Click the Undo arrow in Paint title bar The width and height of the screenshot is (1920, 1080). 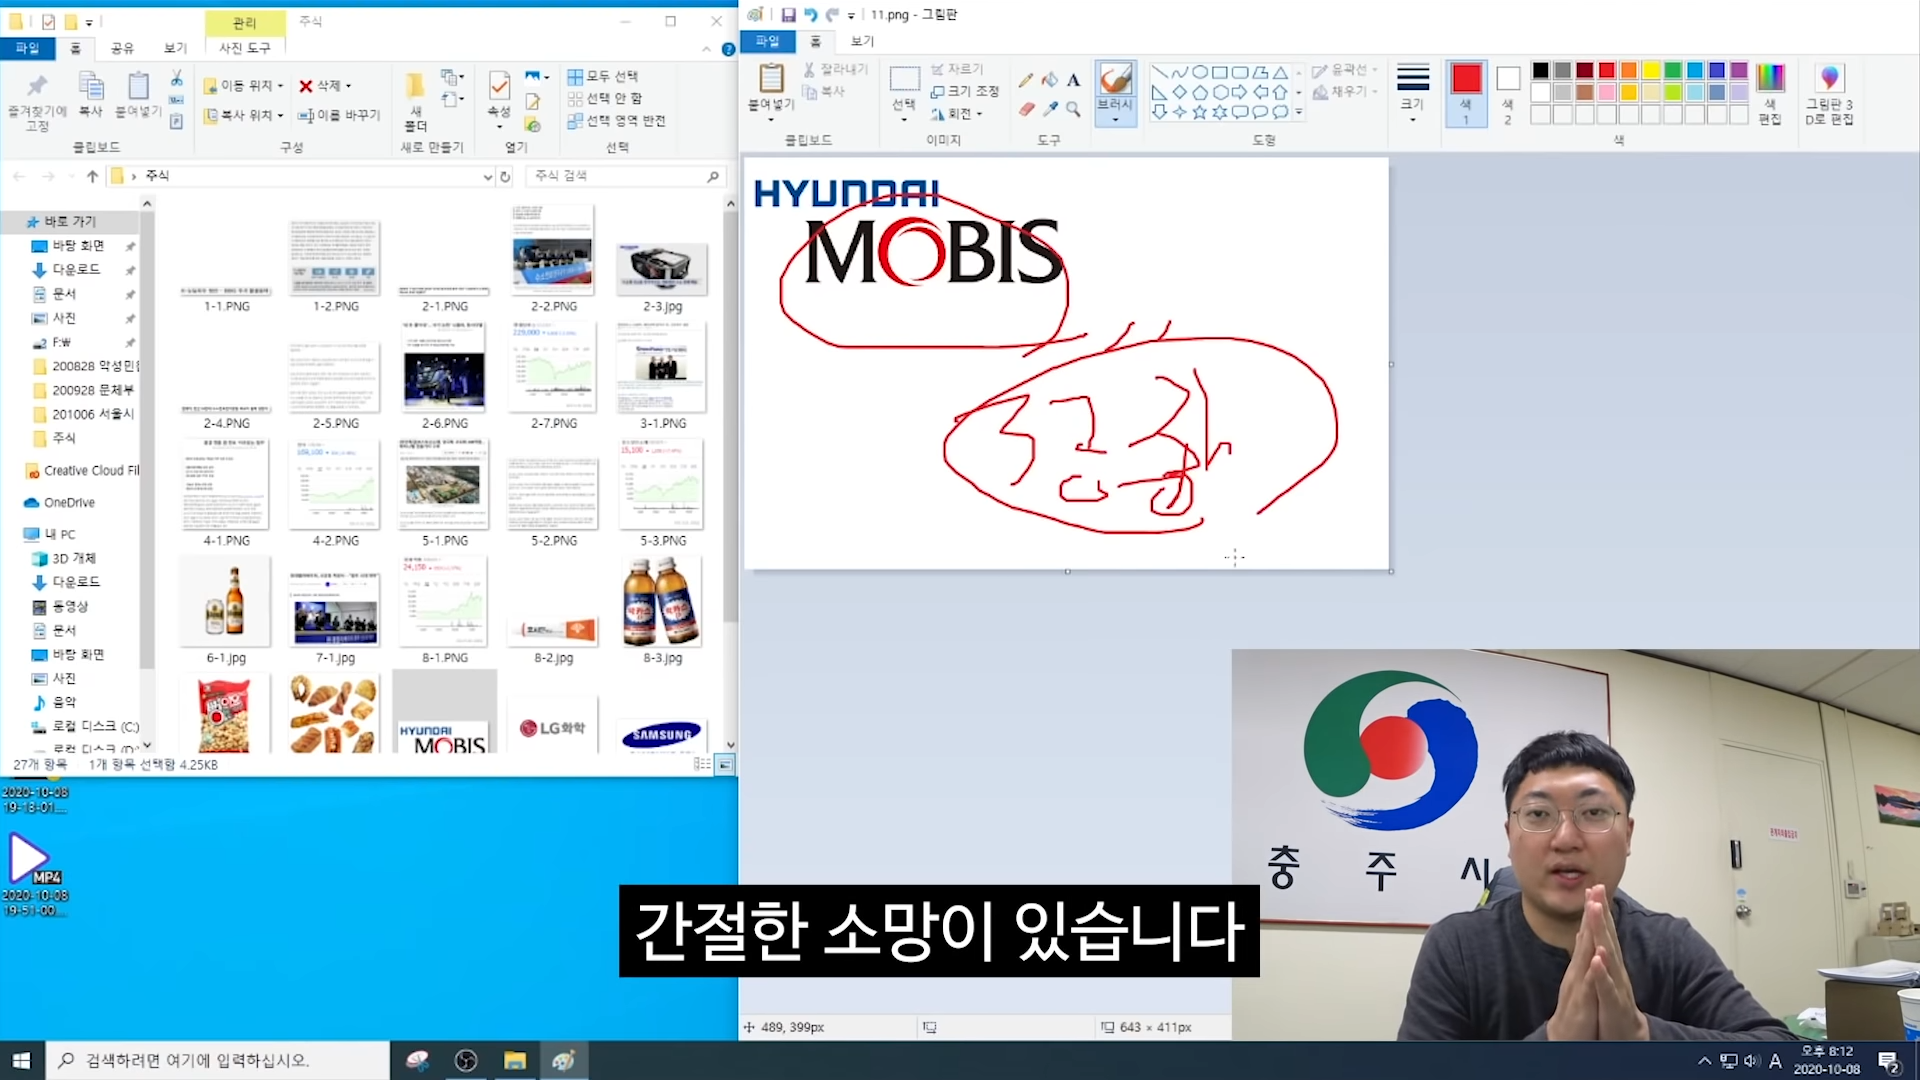tap(810, 15)
